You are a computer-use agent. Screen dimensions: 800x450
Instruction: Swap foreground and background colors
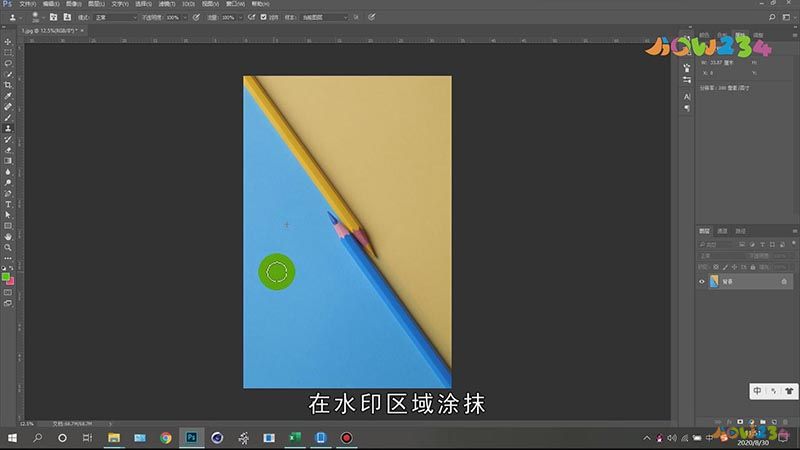pyautogui.click(x=12, y=269)
